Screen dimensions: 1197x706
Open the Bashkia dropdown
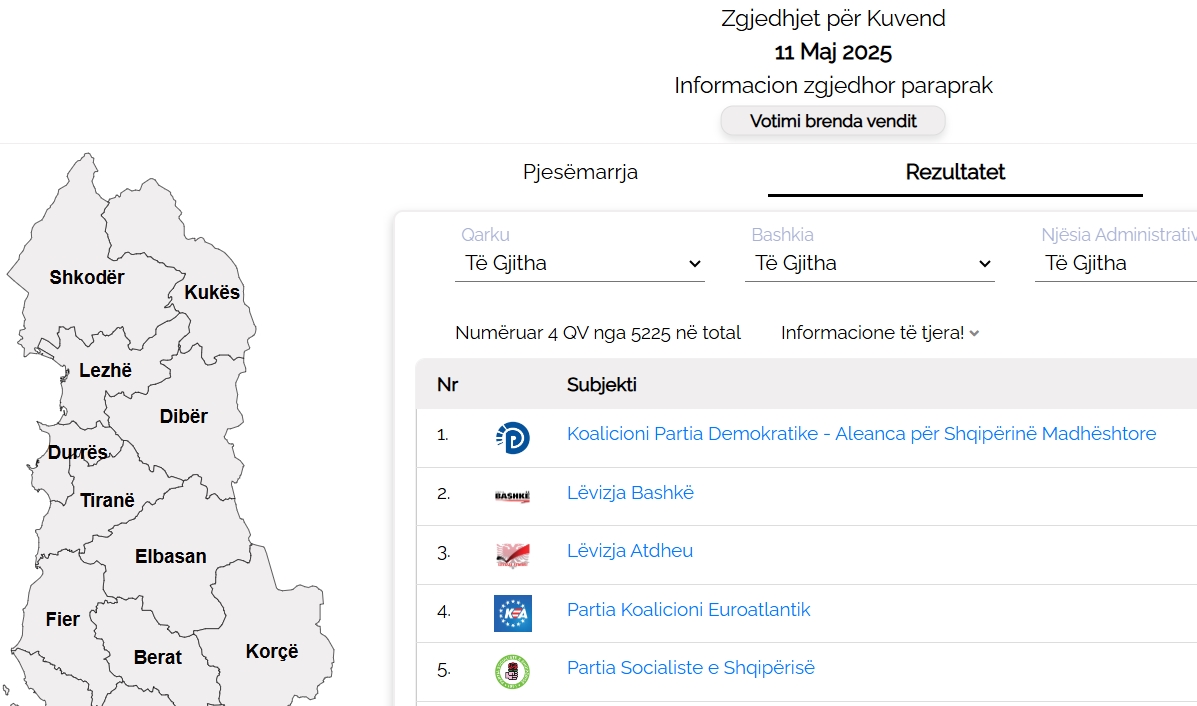tap(870, 264)
